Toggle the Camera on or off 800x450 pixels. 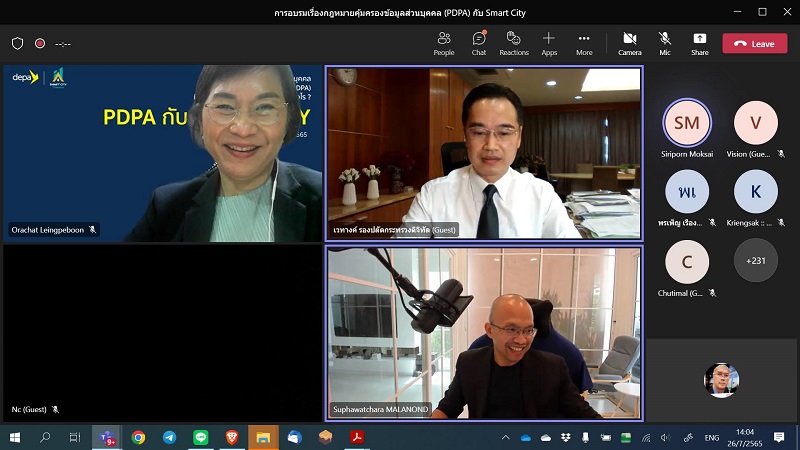click(x=629, y=43)
